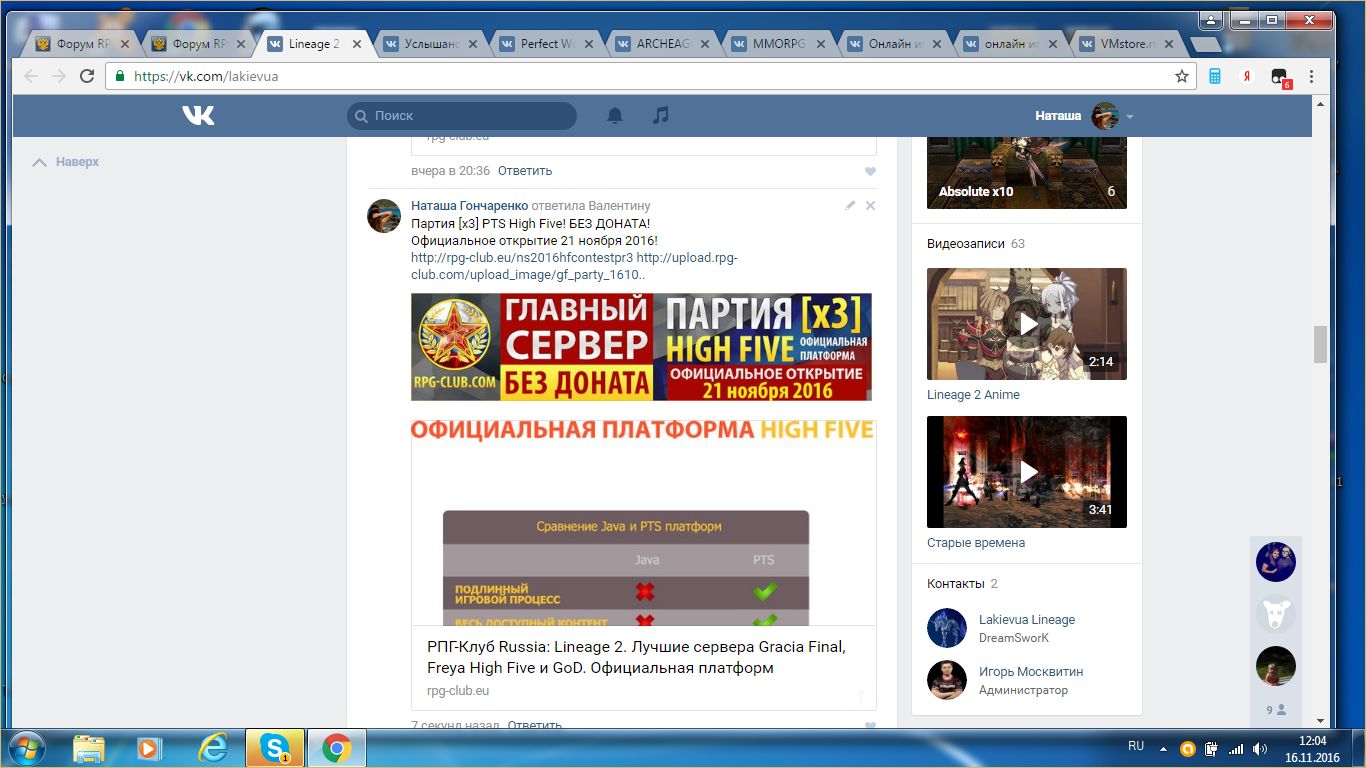
Task: Open VK notifications bell
Action: click(615, 116)
